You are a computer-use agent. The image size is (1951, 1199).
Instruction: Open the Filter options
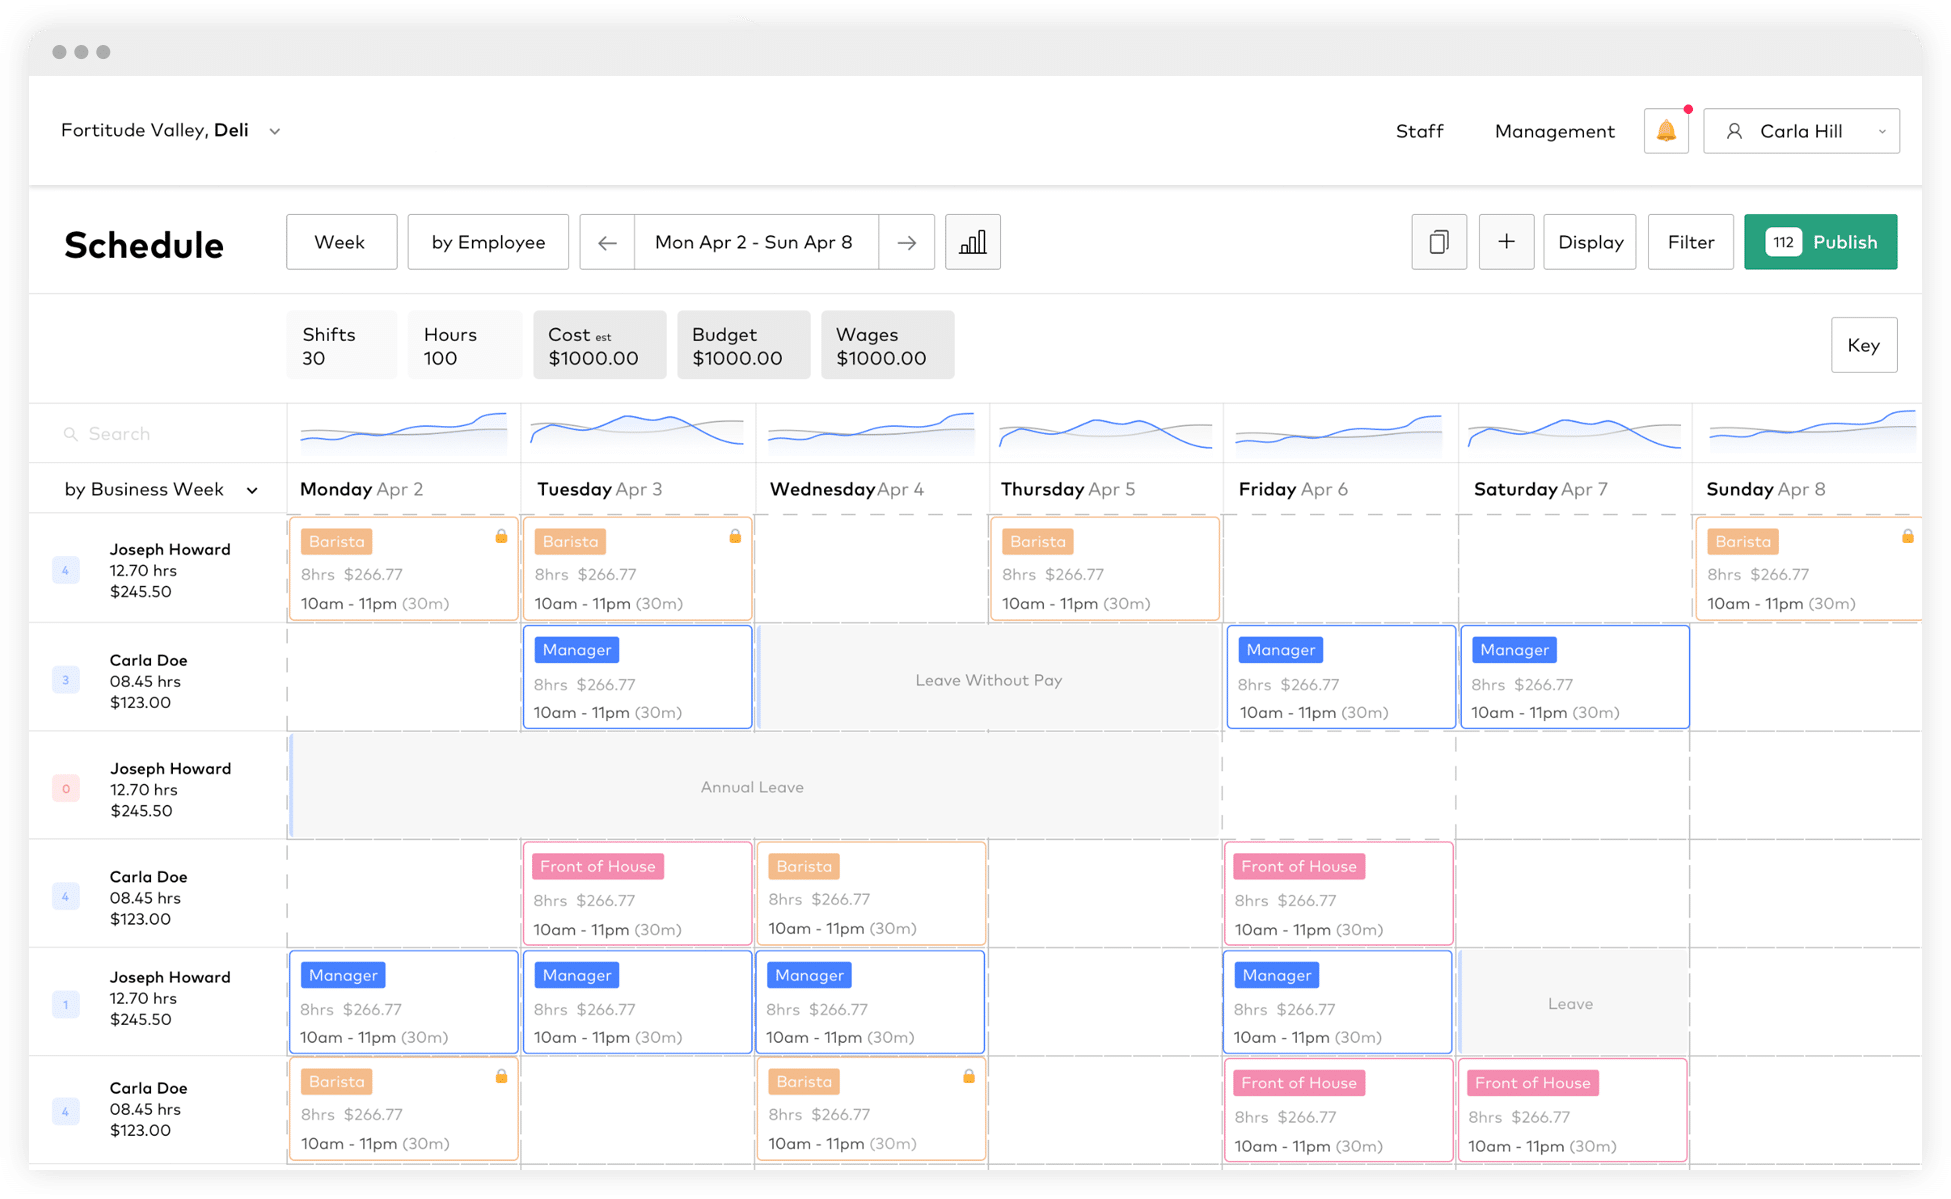click(1690, 242)
